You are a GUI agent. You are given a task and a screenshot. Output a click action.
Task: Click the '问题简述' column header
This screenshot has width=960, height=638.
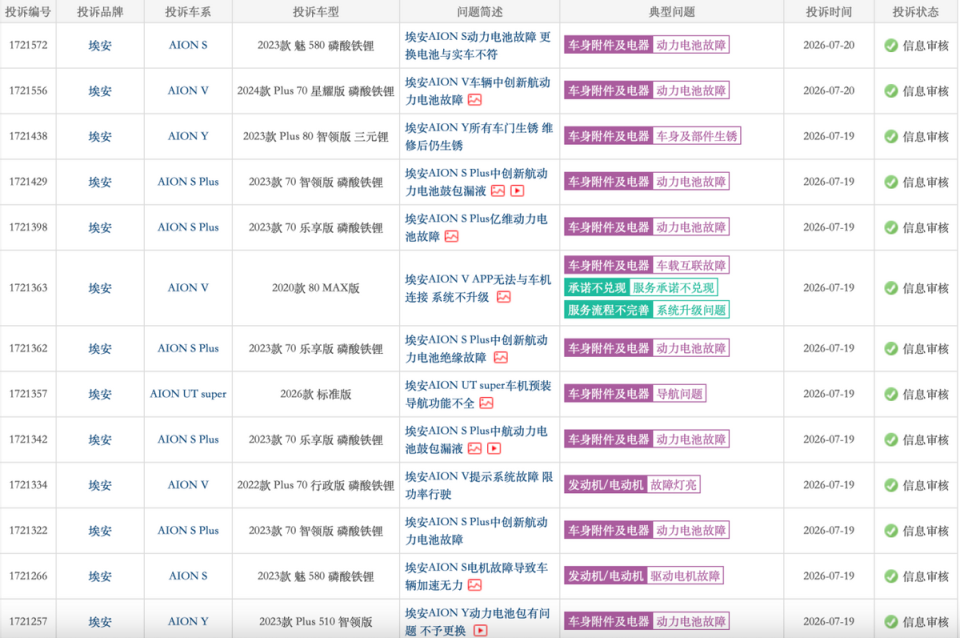(479, 12)
